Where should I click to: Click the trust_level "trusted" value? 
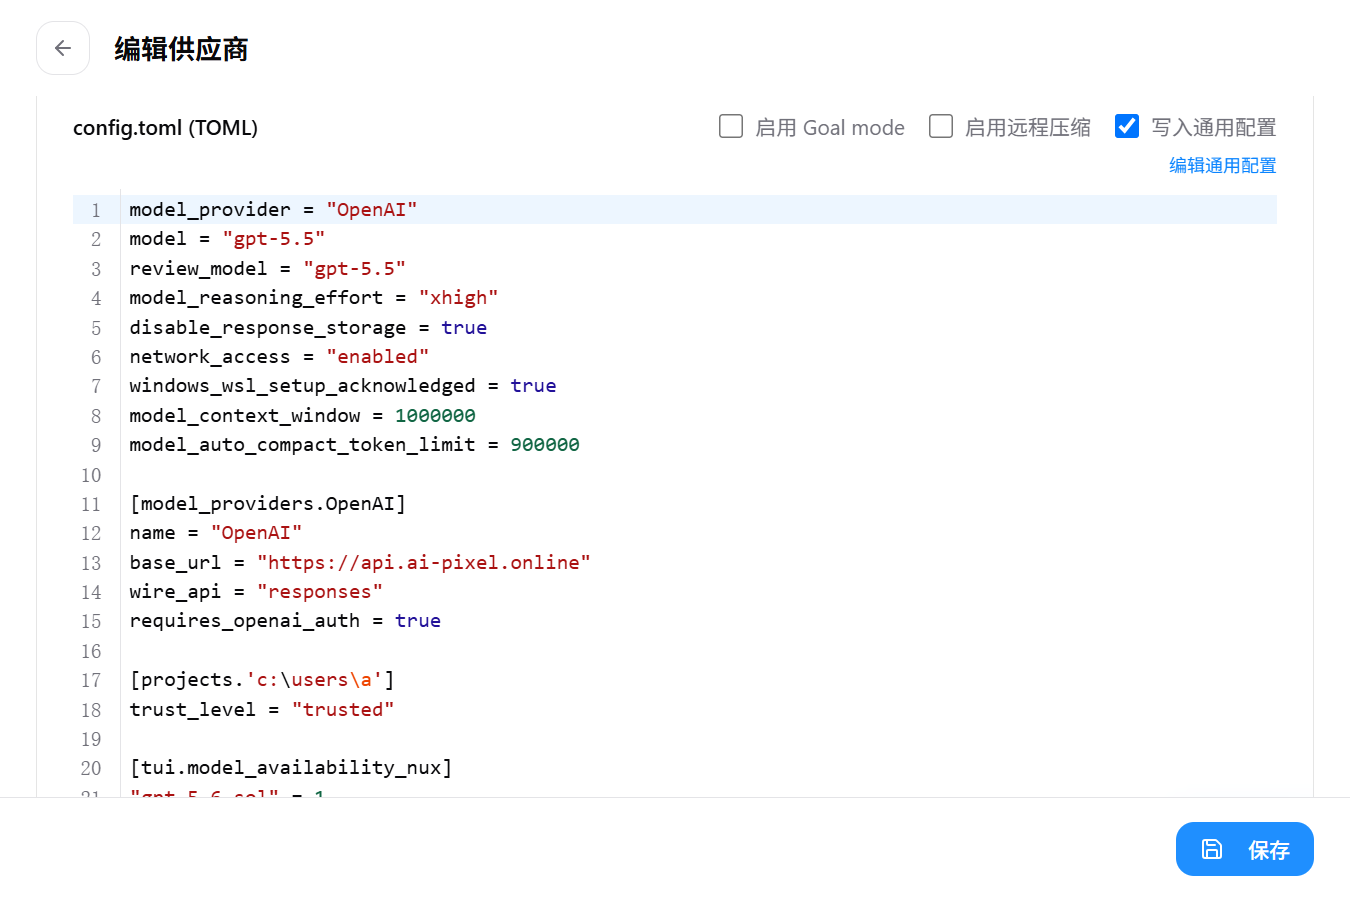(x=343, y=710)
